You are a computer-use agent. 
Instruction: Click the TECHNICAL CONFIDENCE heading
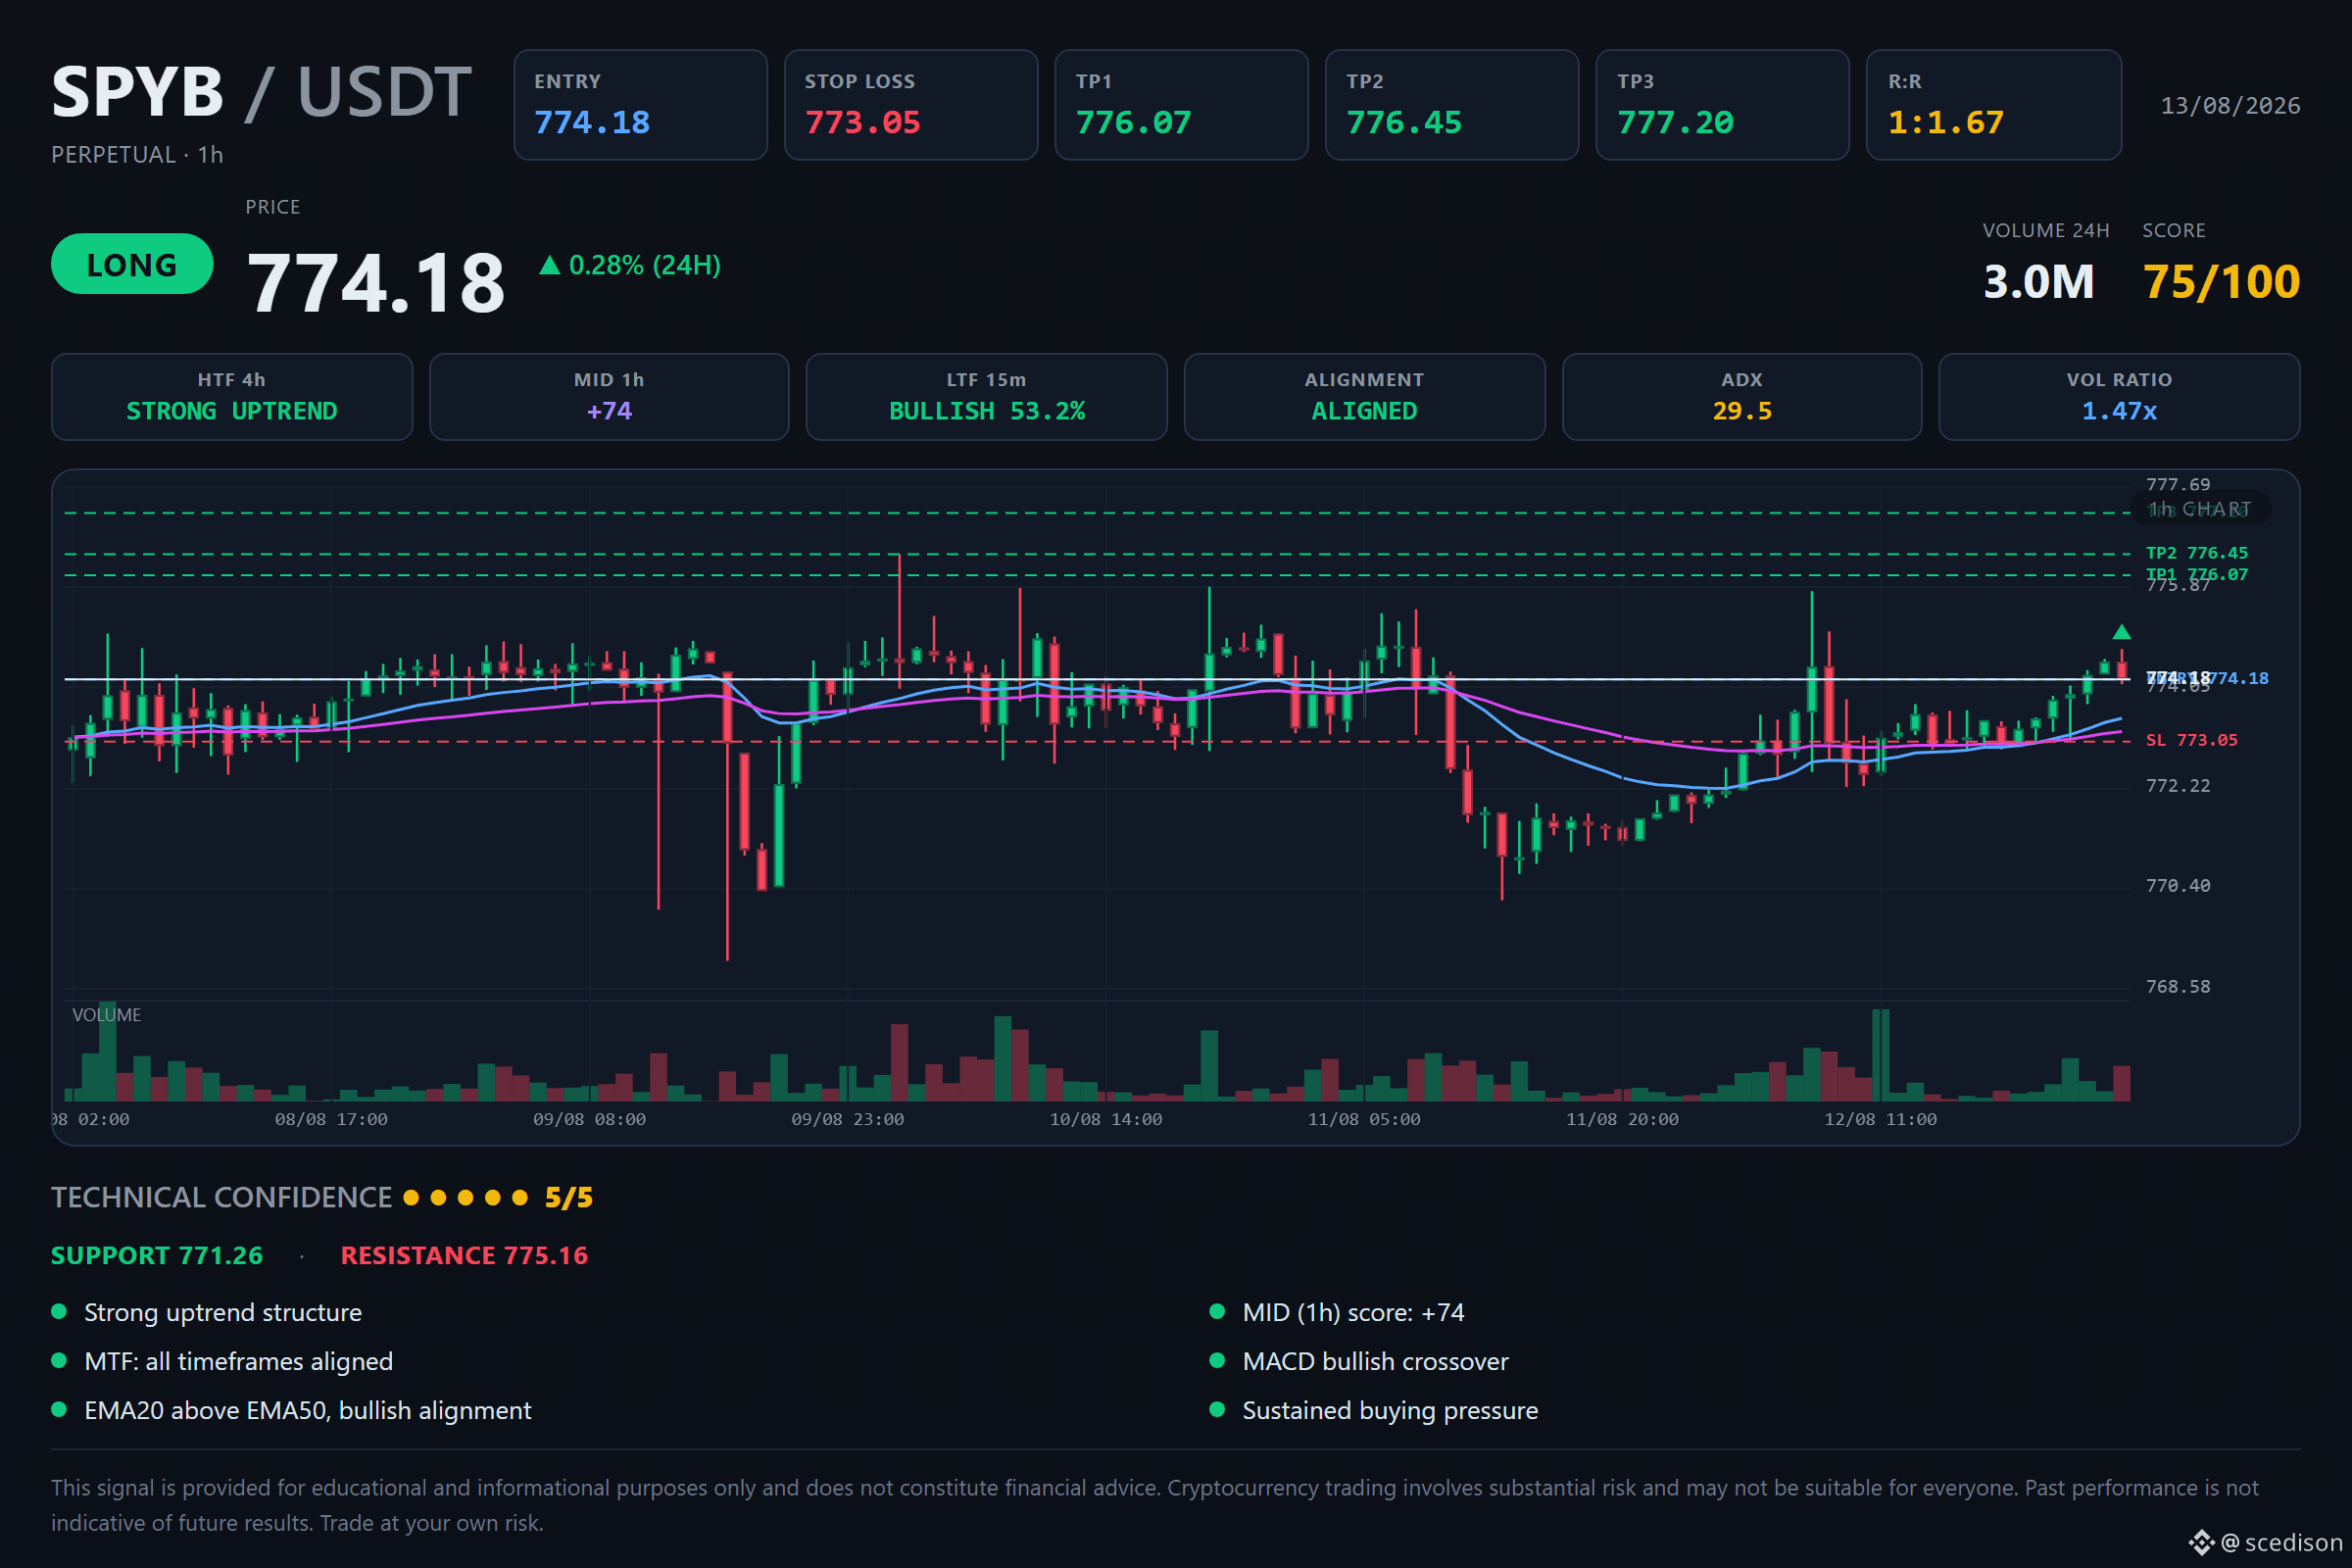point(222,1198)
